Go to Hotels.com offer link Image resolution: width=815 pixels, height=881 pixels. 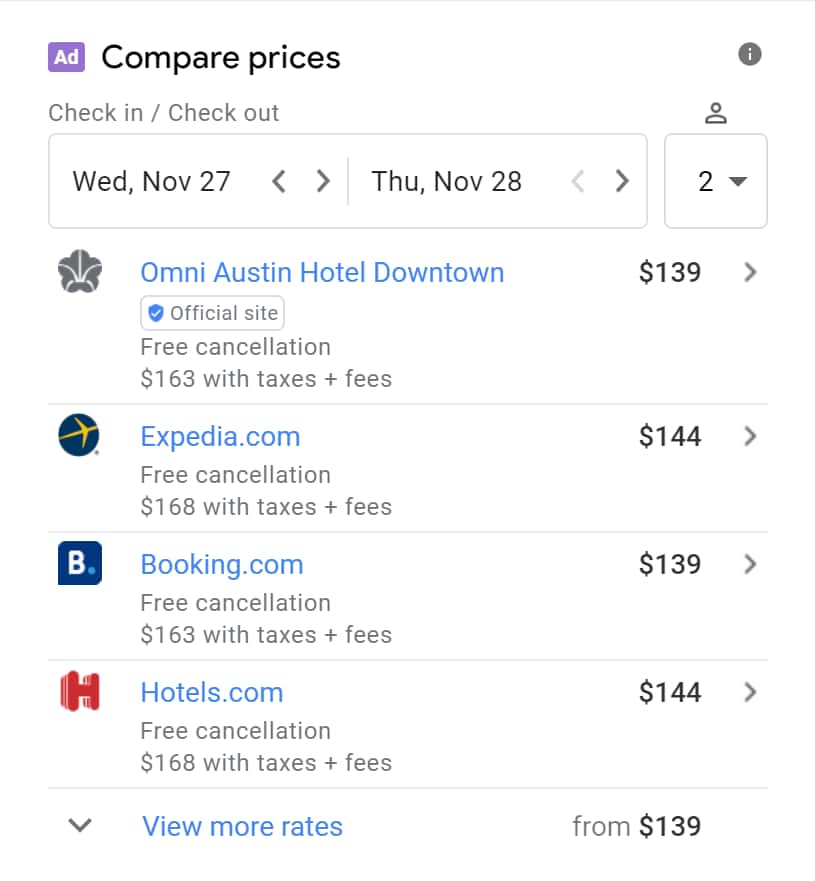212,692
